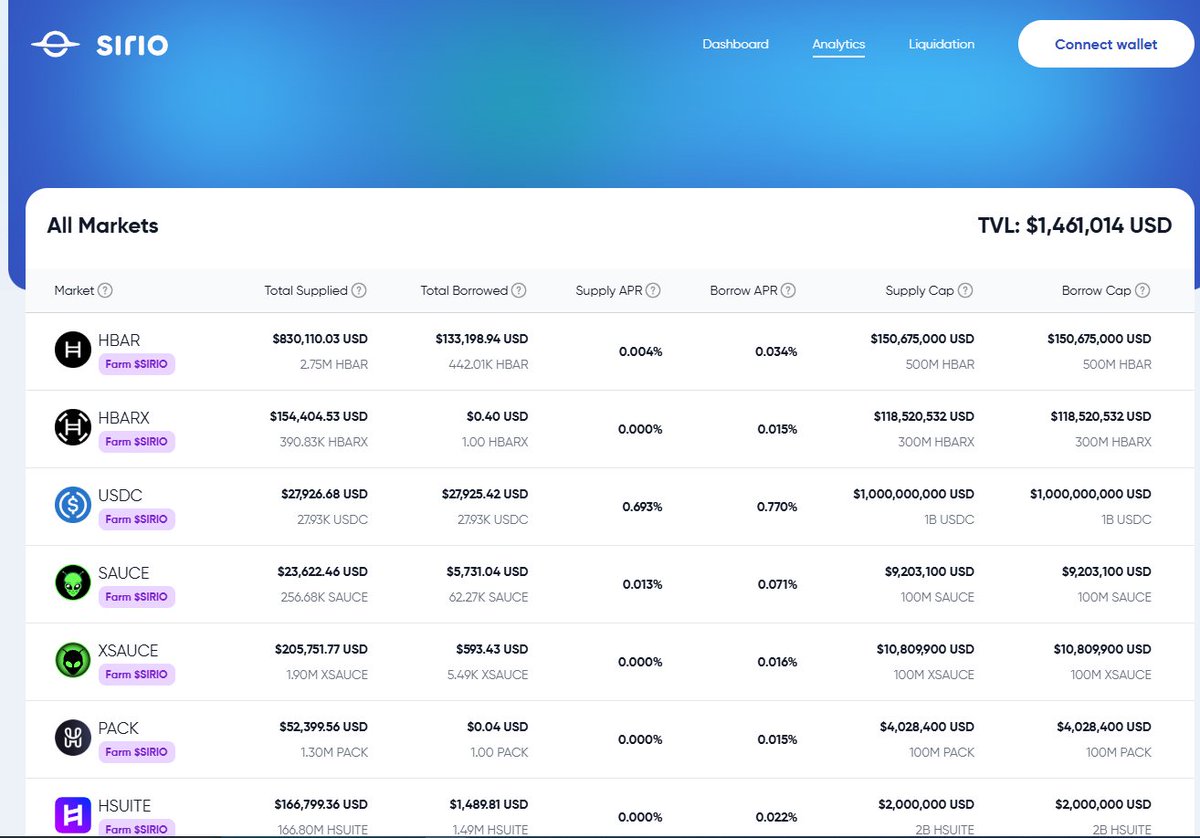Image resolution: width=1200 pixels, height=838 pixels.
Task: Click HSUITE borrowed value $1,489.81 USD
Action: pyautogui.click(x=487, y=804)
